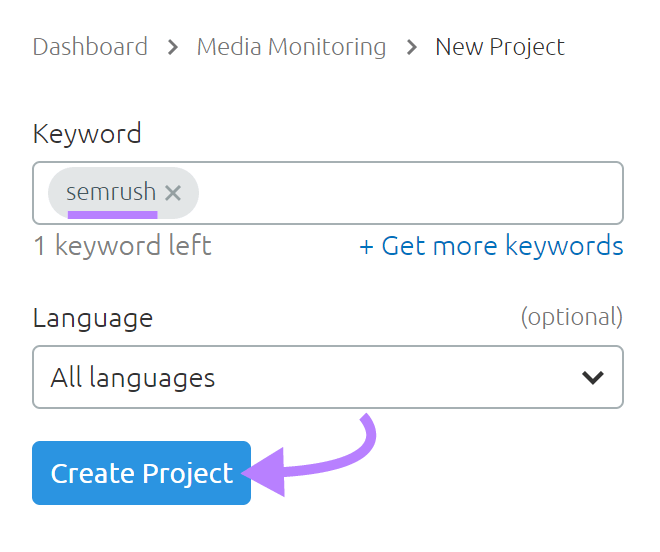Click the dropdown arrow in Language field
Viewport: 660px width, 552px height.
click(x=593, y=378)
